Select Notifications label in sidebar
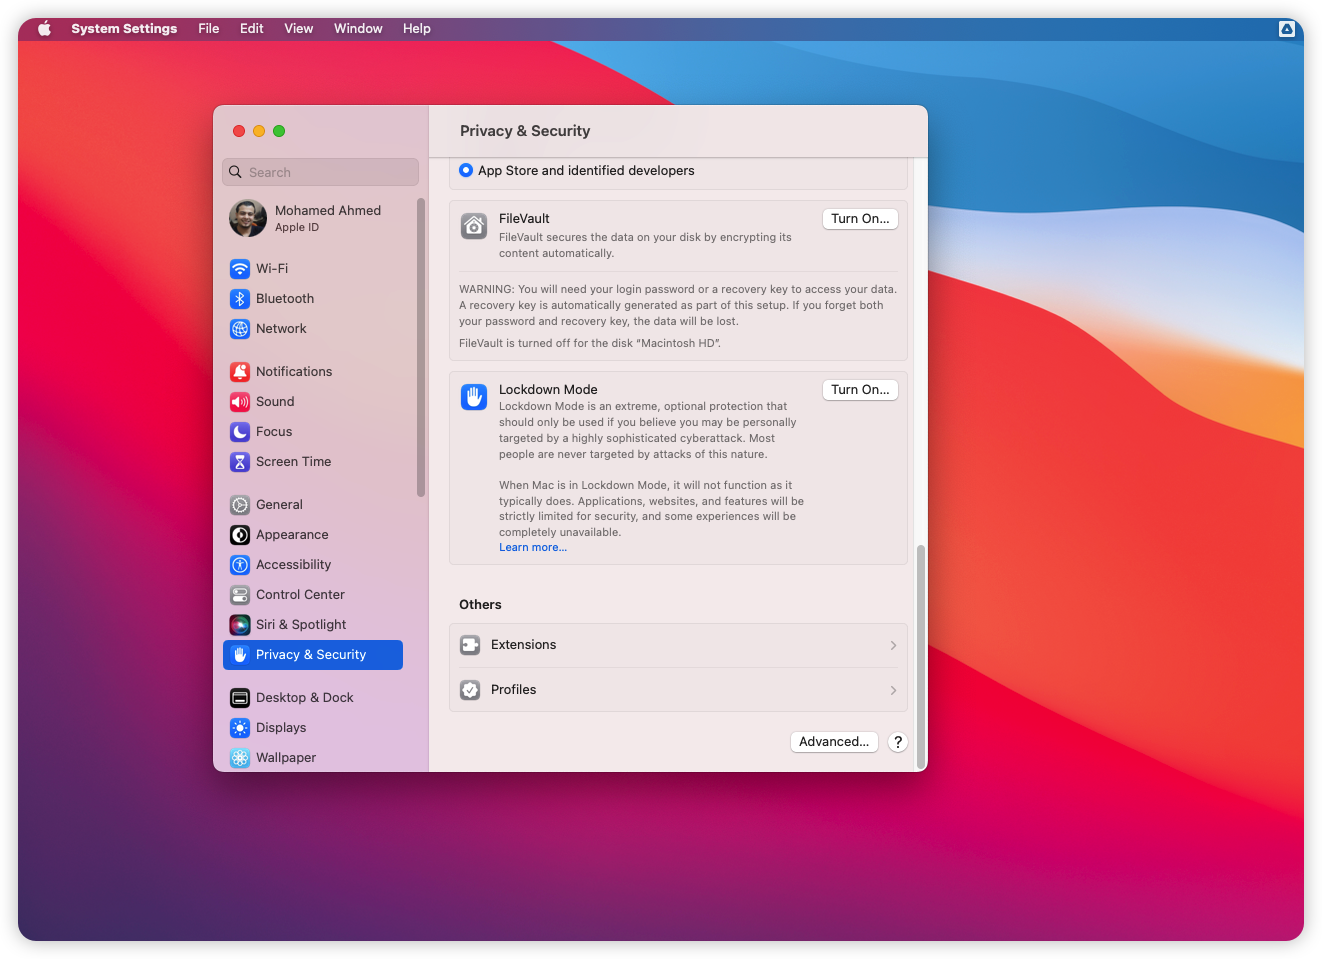The height and width of the screenshot is (959, 1322). pyautogui.click(x=294, y=372)
